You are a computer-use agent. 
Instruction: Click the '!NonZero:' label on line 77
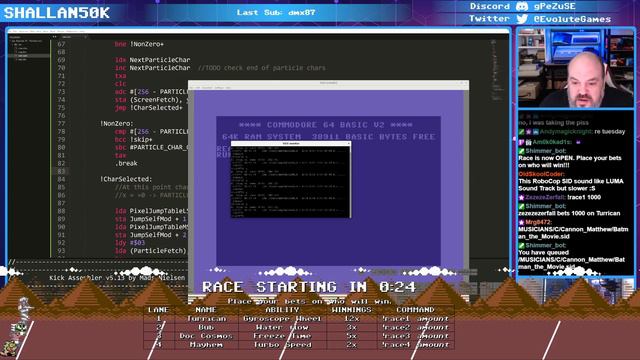click(117, 123)
